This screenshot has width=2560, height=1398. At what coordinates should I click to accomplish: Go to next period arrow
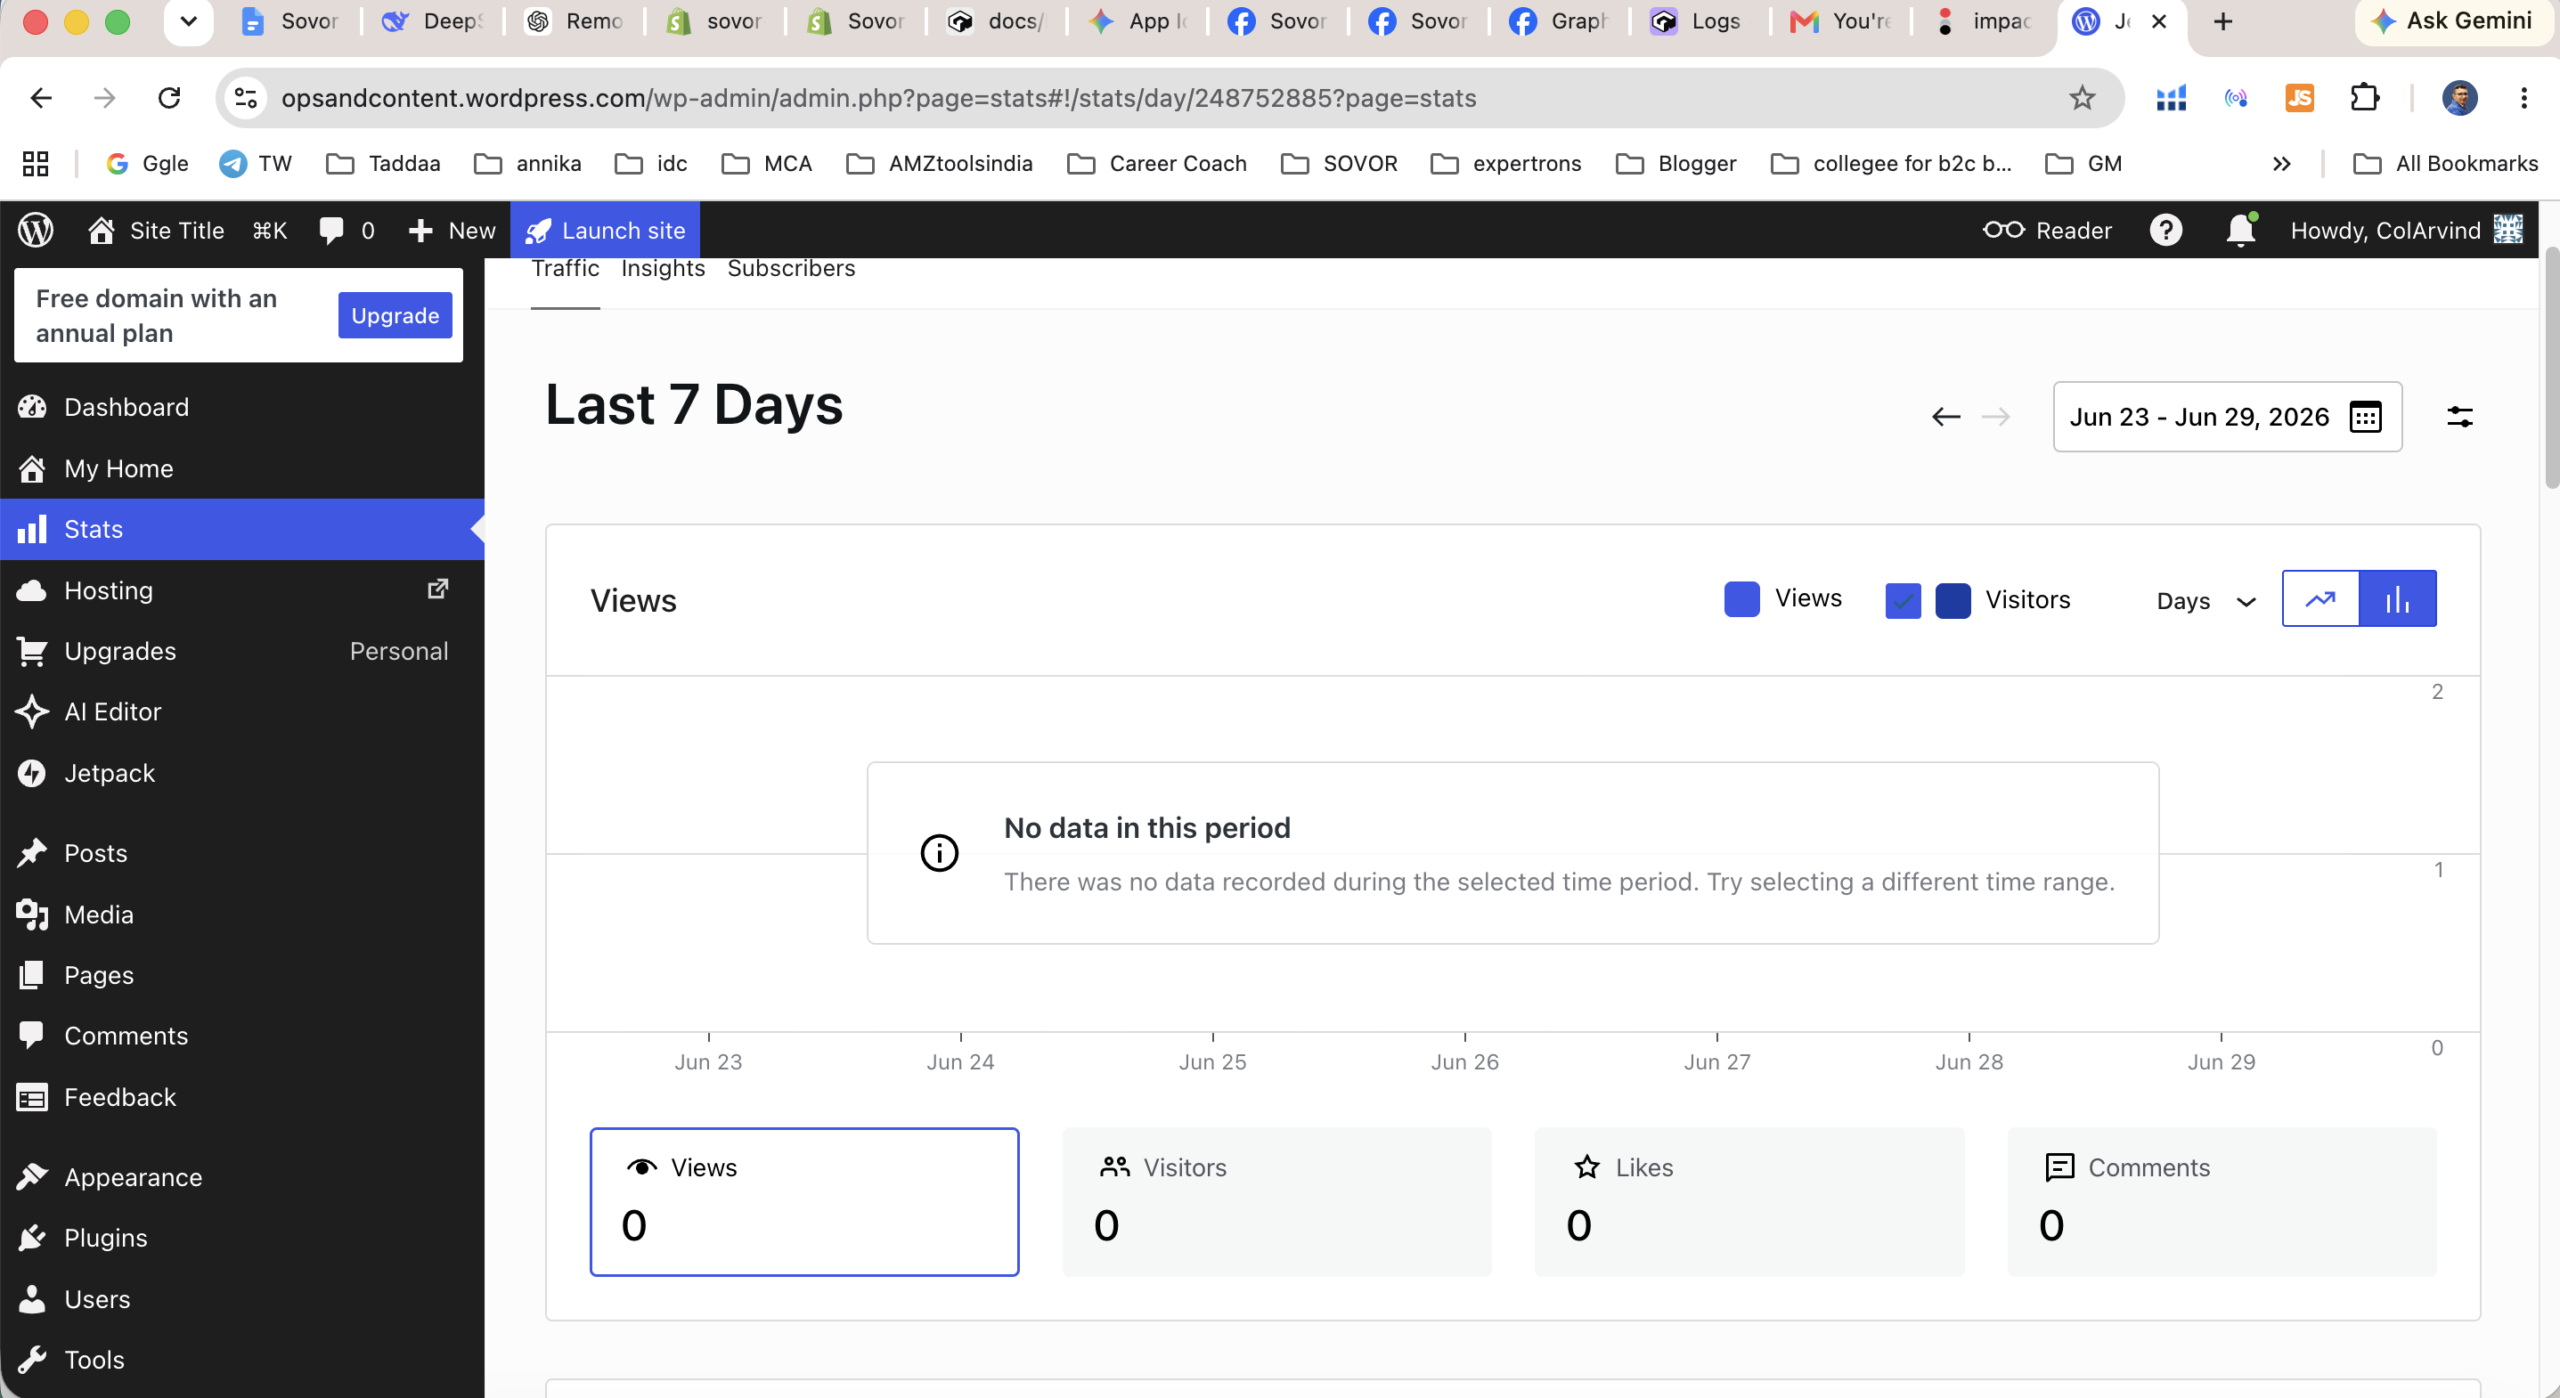tap(1996, 417)
